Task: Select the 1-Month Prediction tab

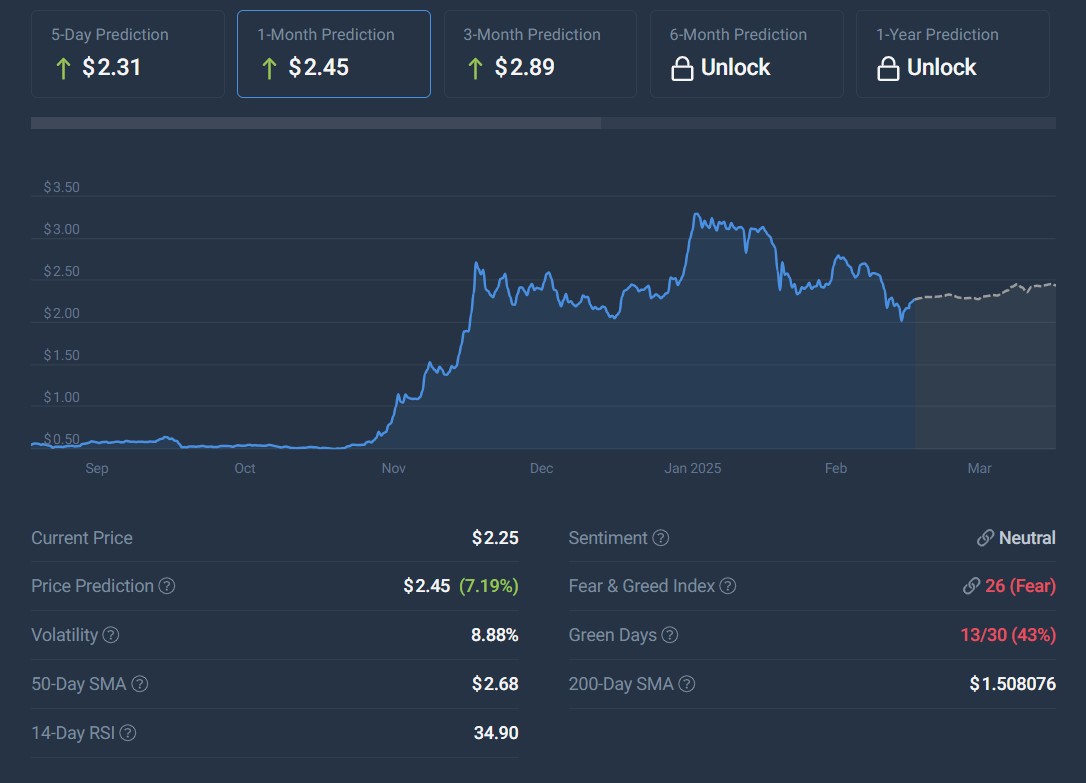Action: [333, 54]
